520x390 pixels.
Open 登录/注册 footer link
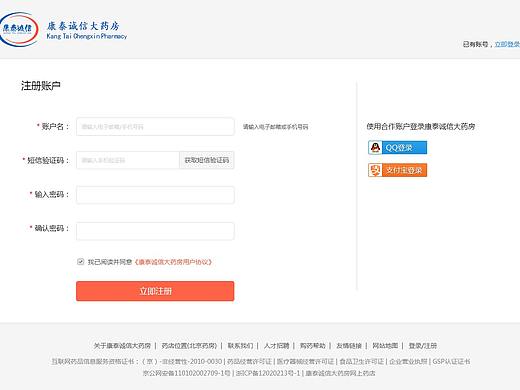(423, 346)
